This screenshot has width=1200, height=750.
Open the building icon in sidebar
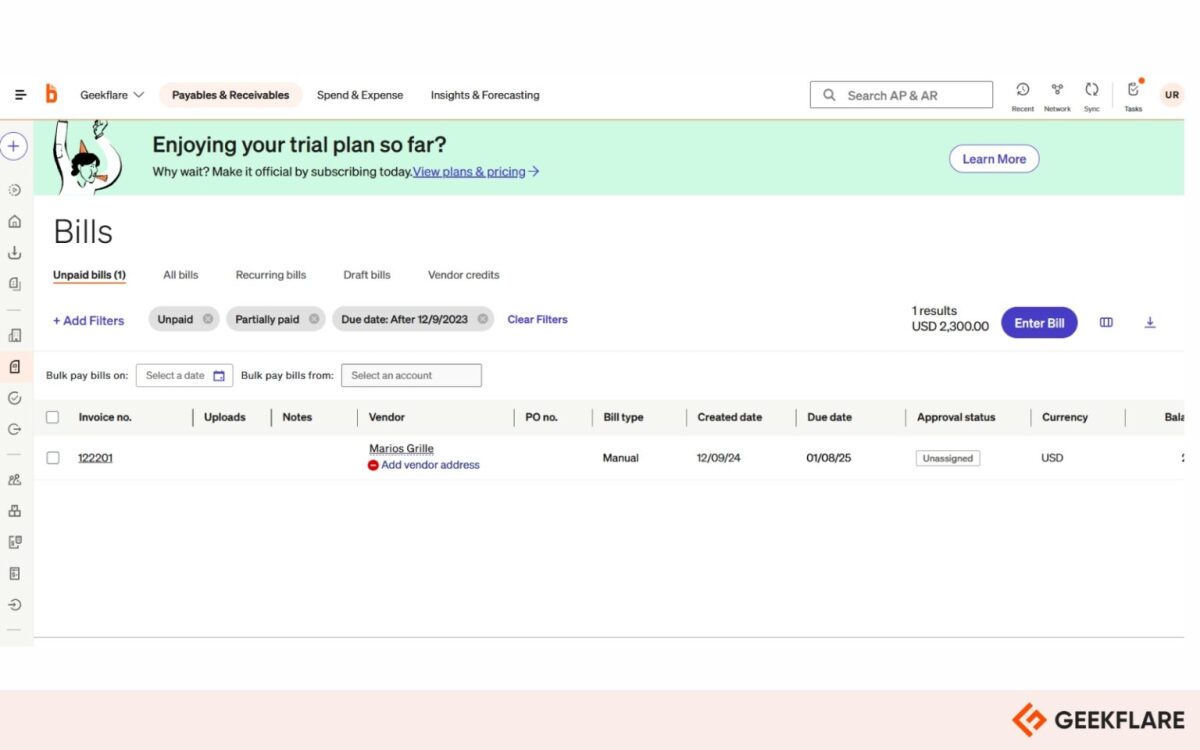(x=14, y=335)
